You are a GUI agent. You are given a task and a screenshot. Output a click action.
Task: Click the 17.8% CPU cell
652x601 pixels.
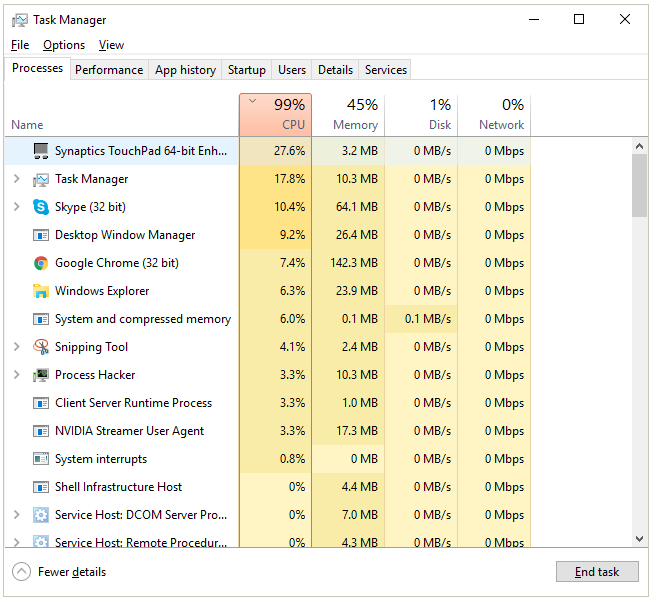point(275,179)
